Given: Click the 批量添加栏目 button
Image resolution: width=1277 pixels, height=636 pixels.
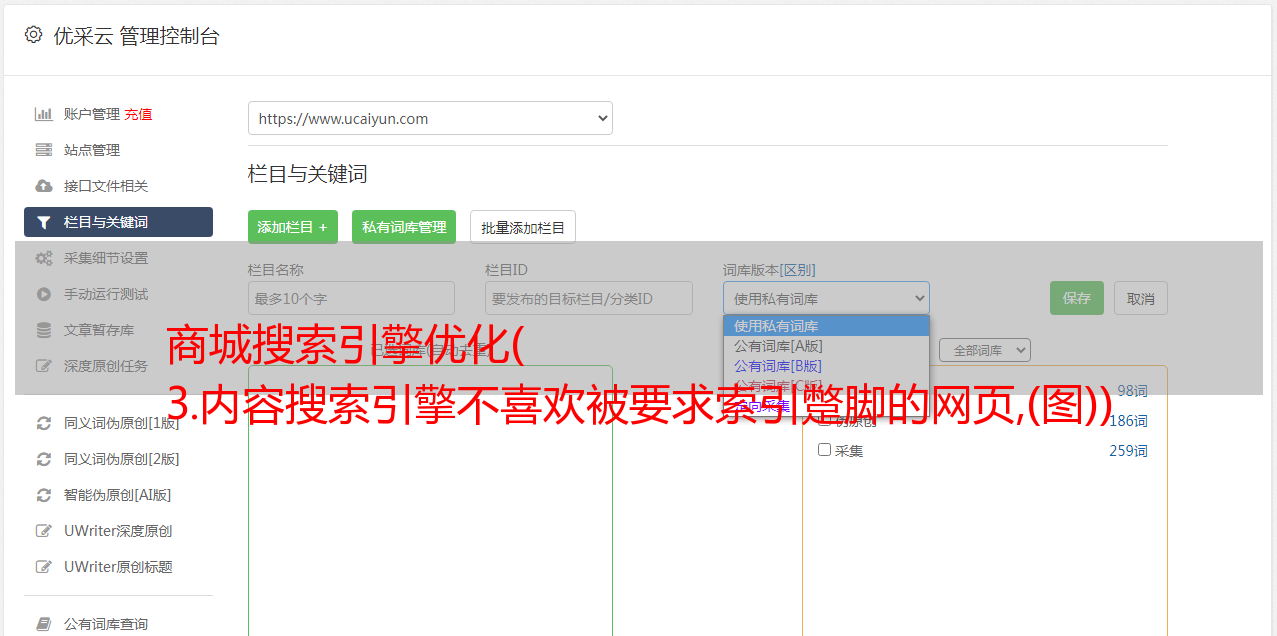Looking at the screenshot, I should 523,227.
